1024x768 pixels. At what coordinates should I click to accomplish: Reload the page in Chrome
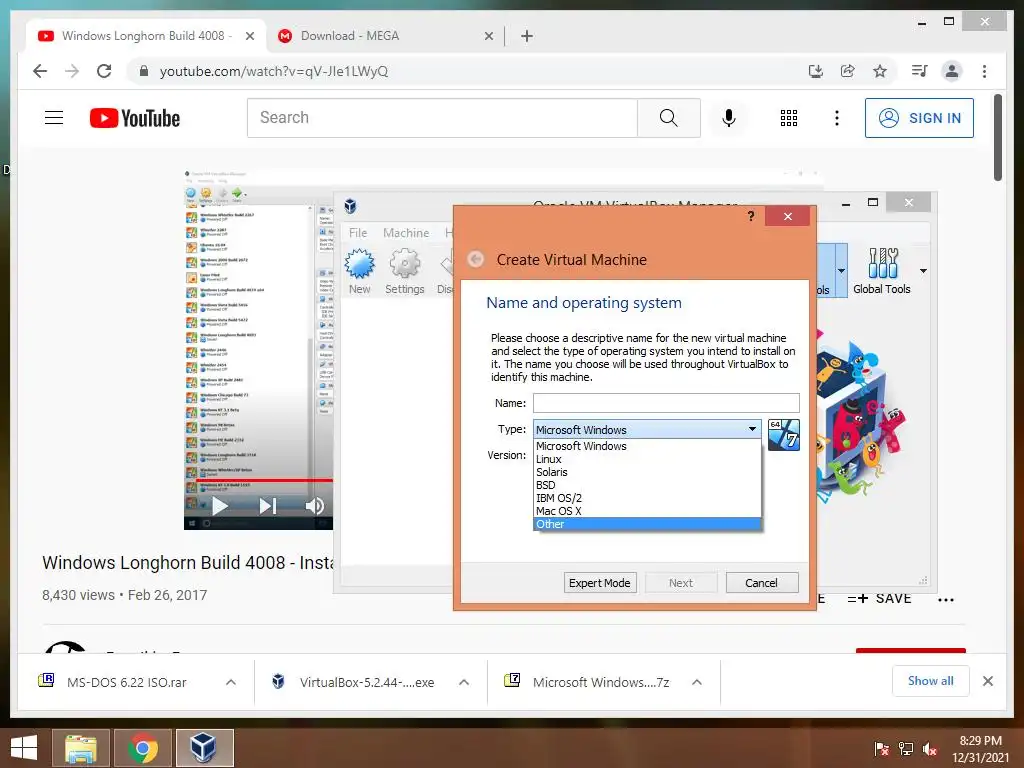click(104, 71)
